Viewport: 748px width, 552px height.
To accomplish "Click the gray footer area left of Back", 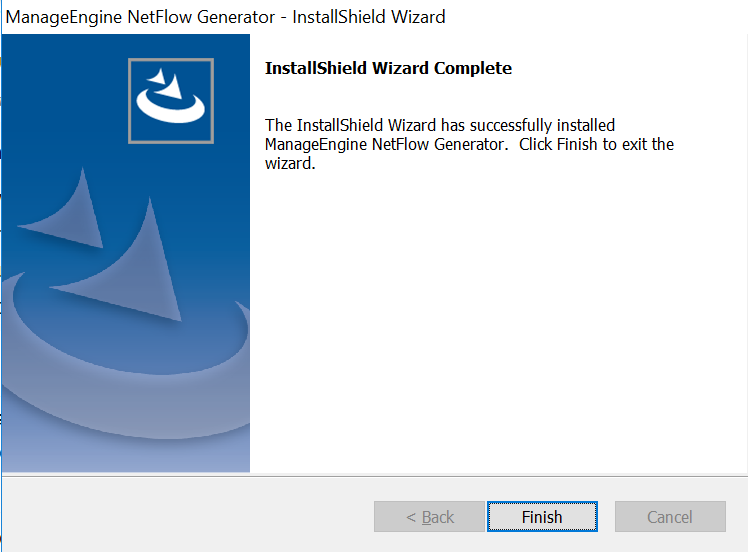I will 180,515.
